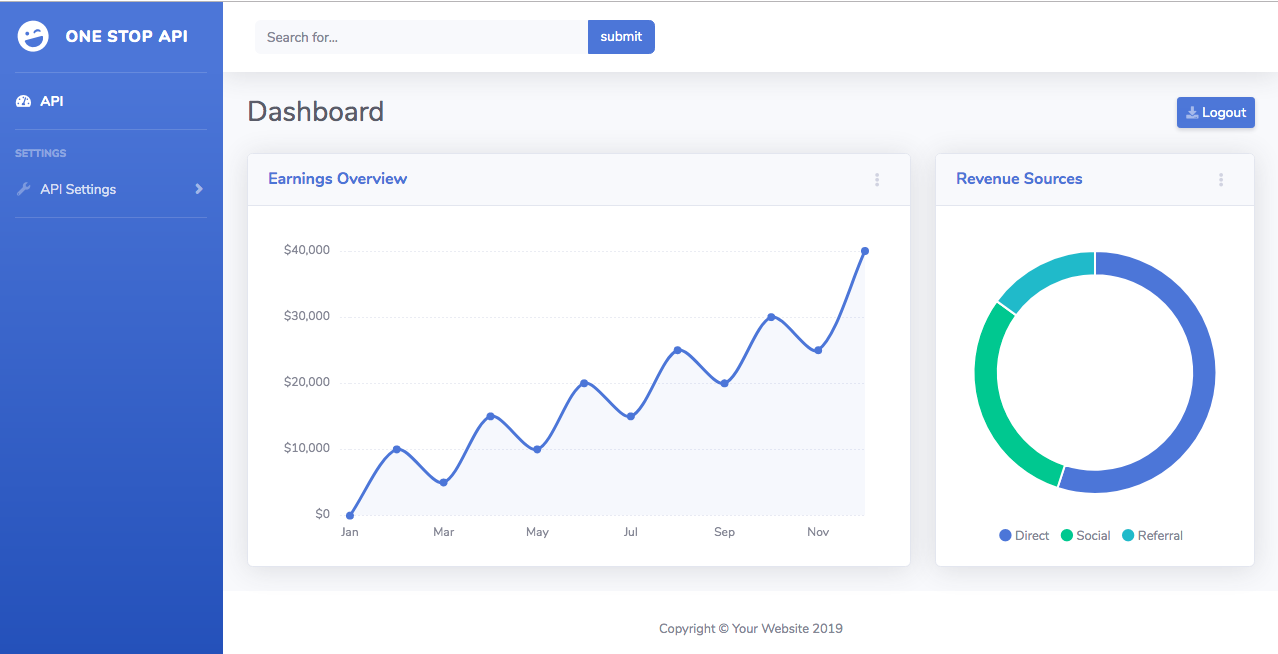Click ONE STOP API brand link
This screenshot has height=654, width=1278.
coord(126,37)
